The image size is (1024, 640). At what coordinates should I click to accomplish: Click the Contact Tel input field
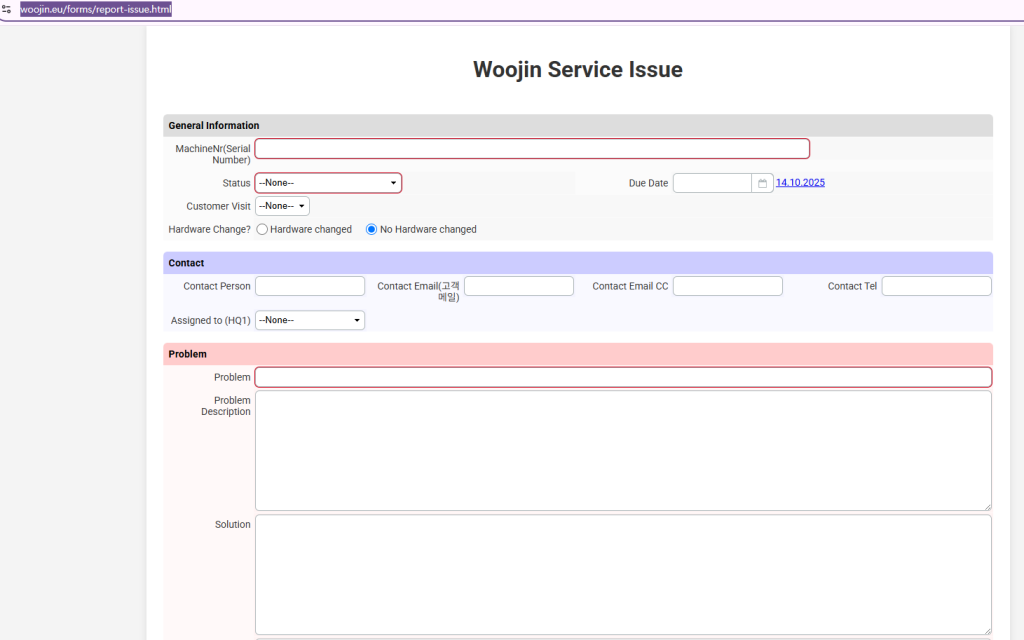point(936,286)
